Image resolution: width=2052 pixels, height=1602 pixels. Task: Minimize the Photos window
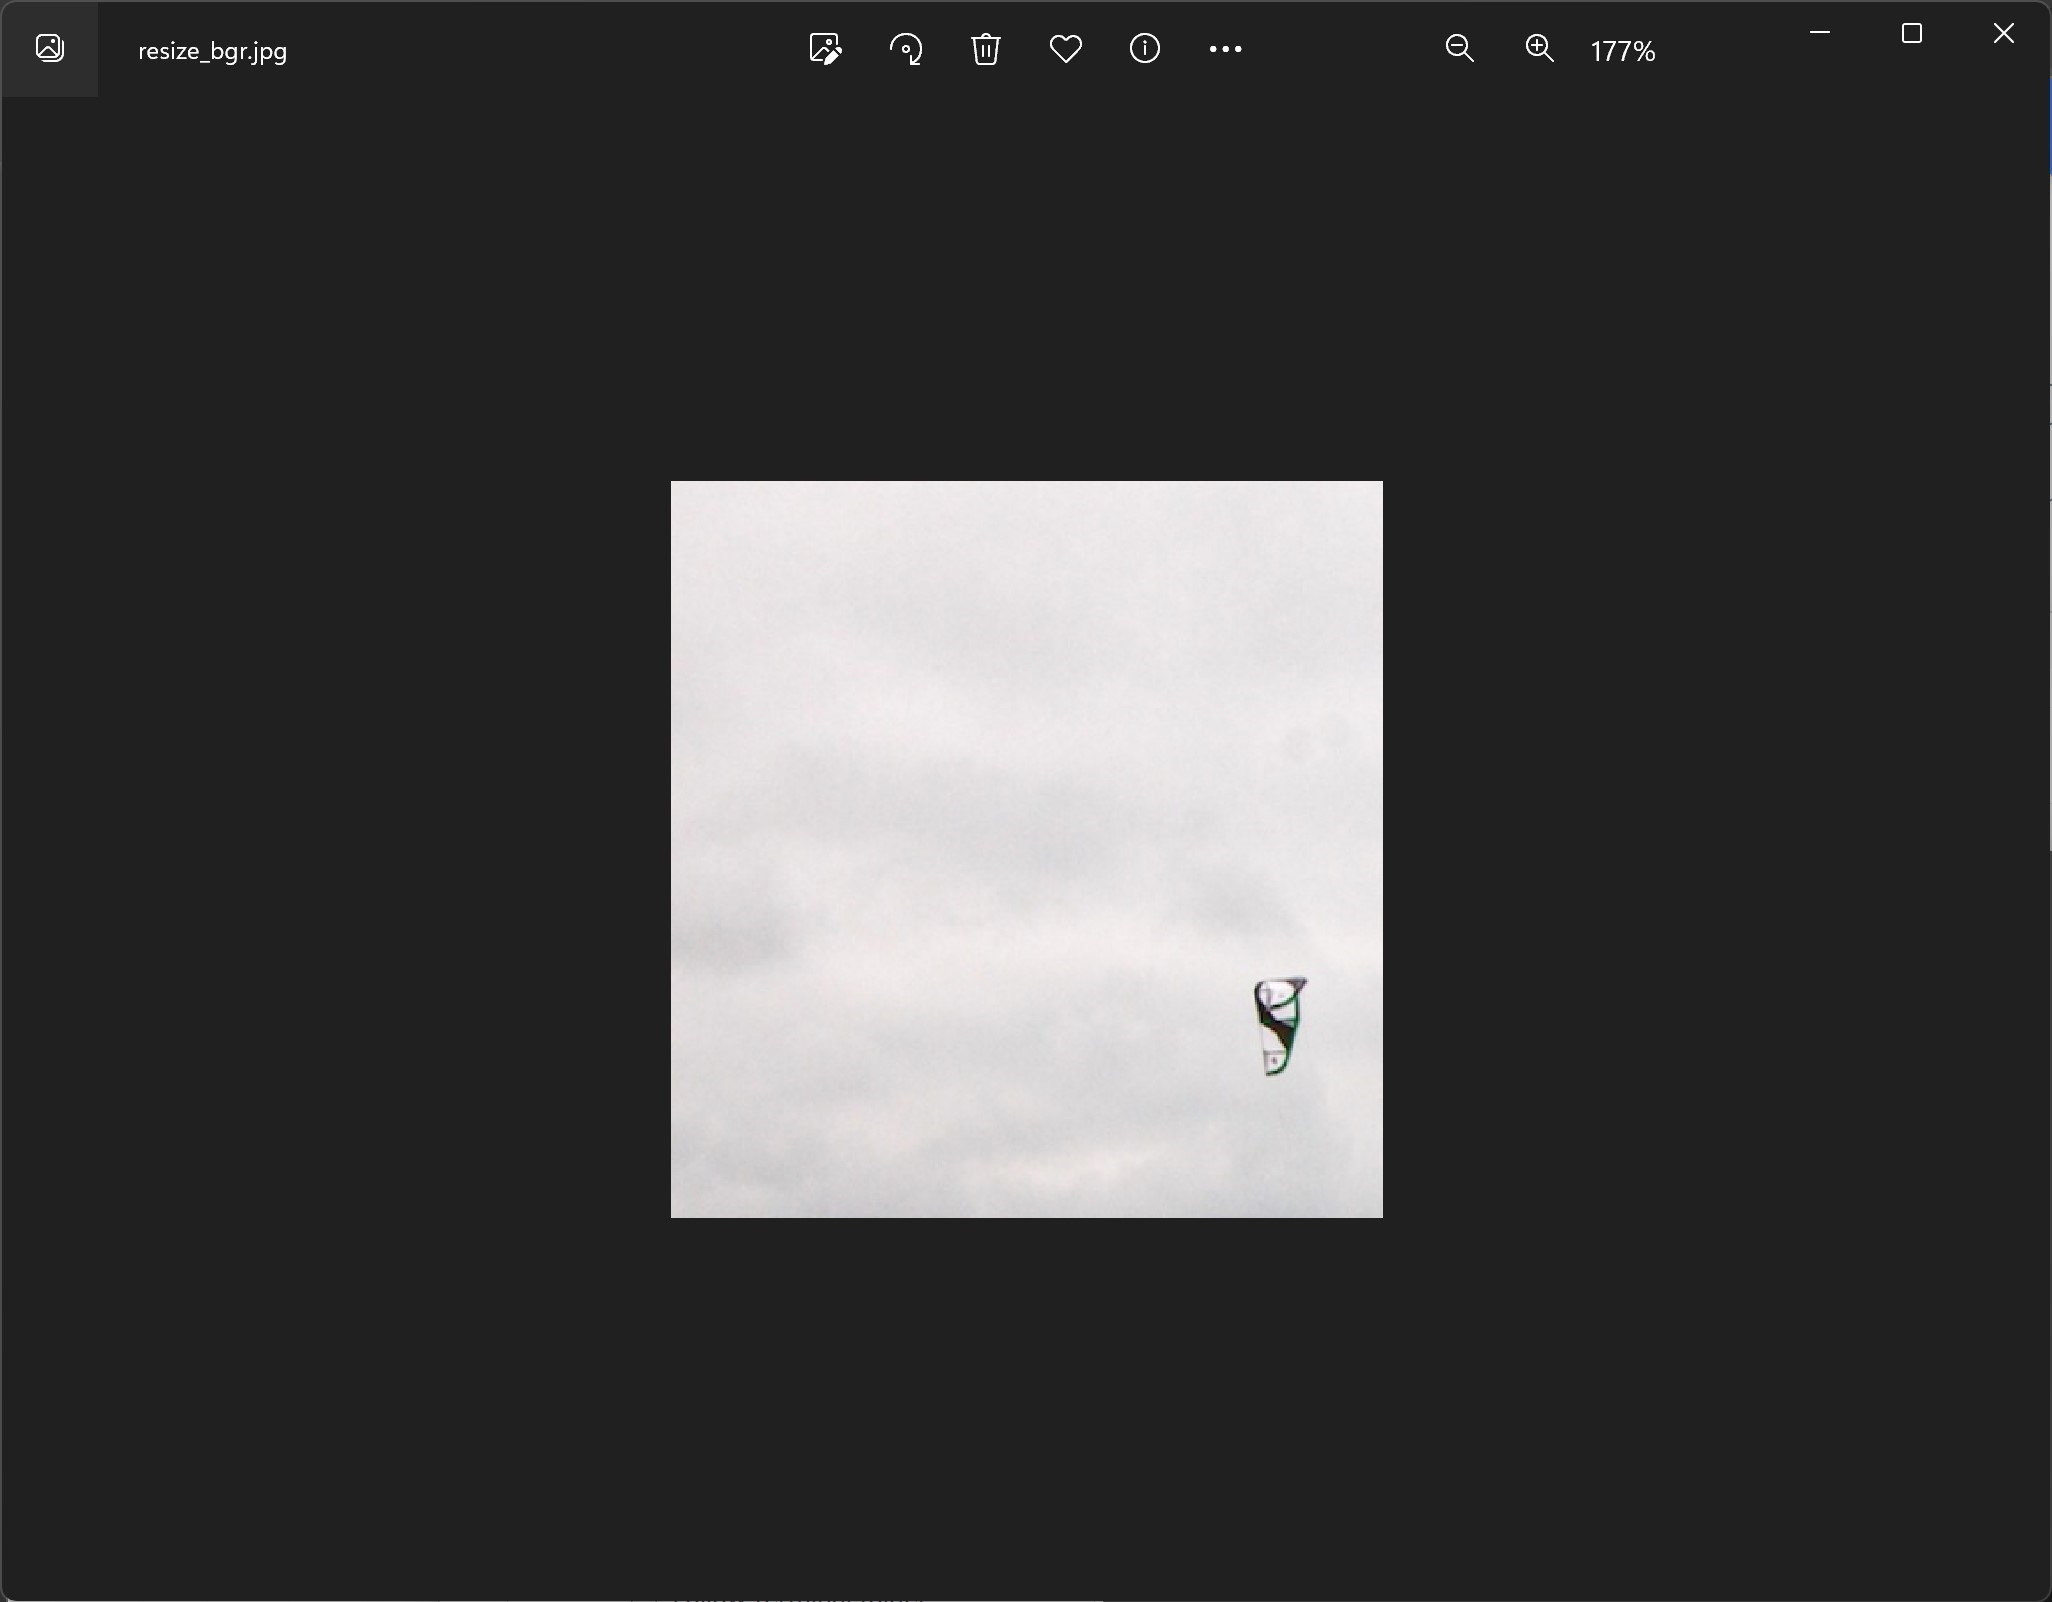[x=1820, y=33]
